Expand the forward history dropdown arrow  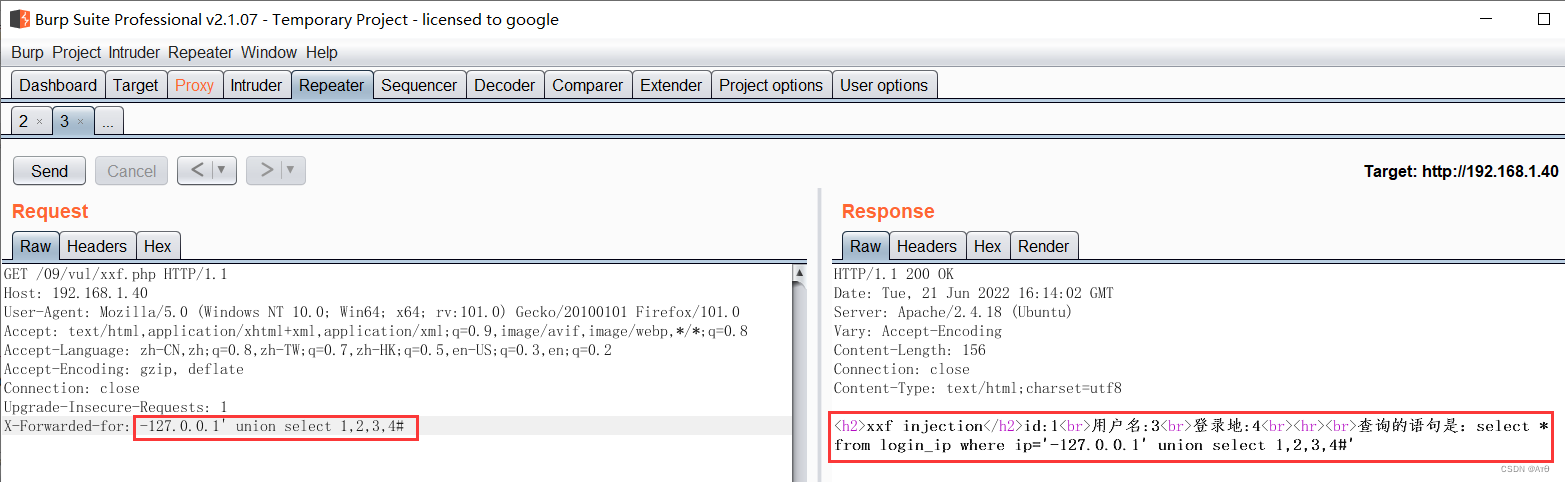click(x=293, y=170)
